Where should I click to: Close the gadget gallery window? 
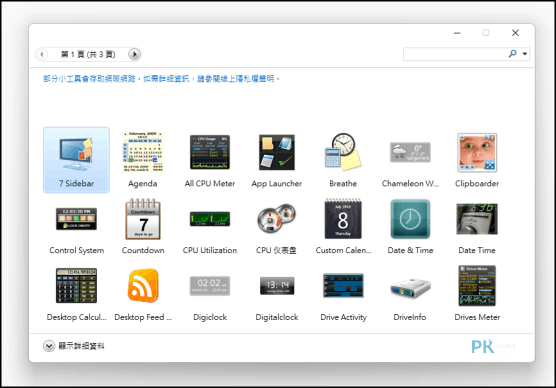[x=515, y=33]
